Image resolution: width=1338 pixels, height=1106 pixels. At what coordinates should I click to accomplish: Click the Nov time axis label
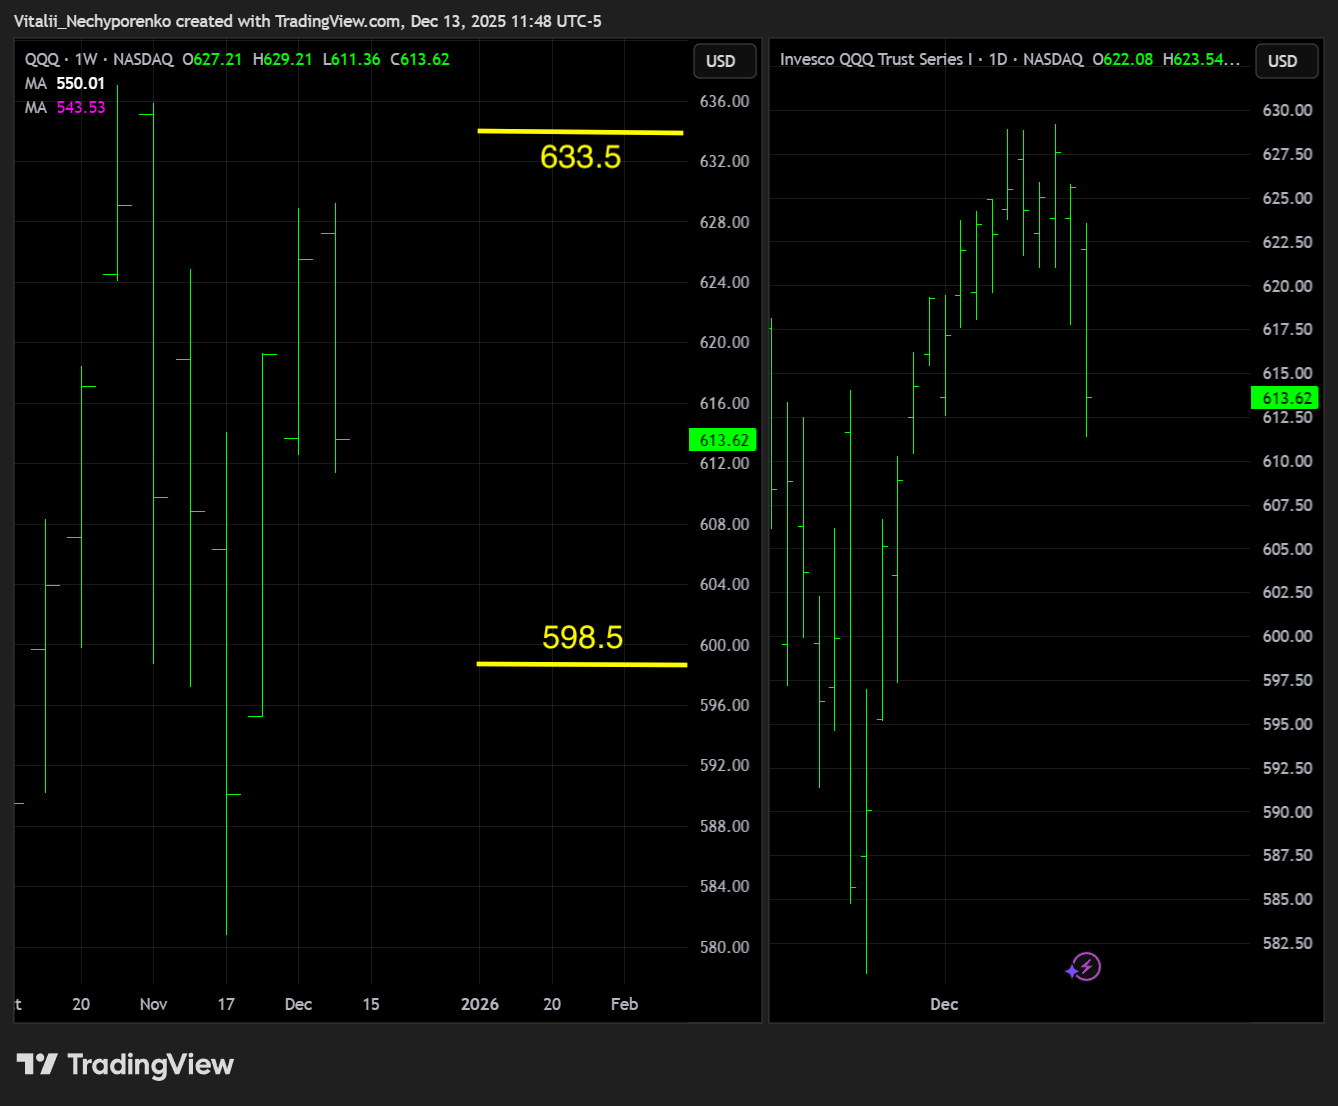[x=153, y=1004]
